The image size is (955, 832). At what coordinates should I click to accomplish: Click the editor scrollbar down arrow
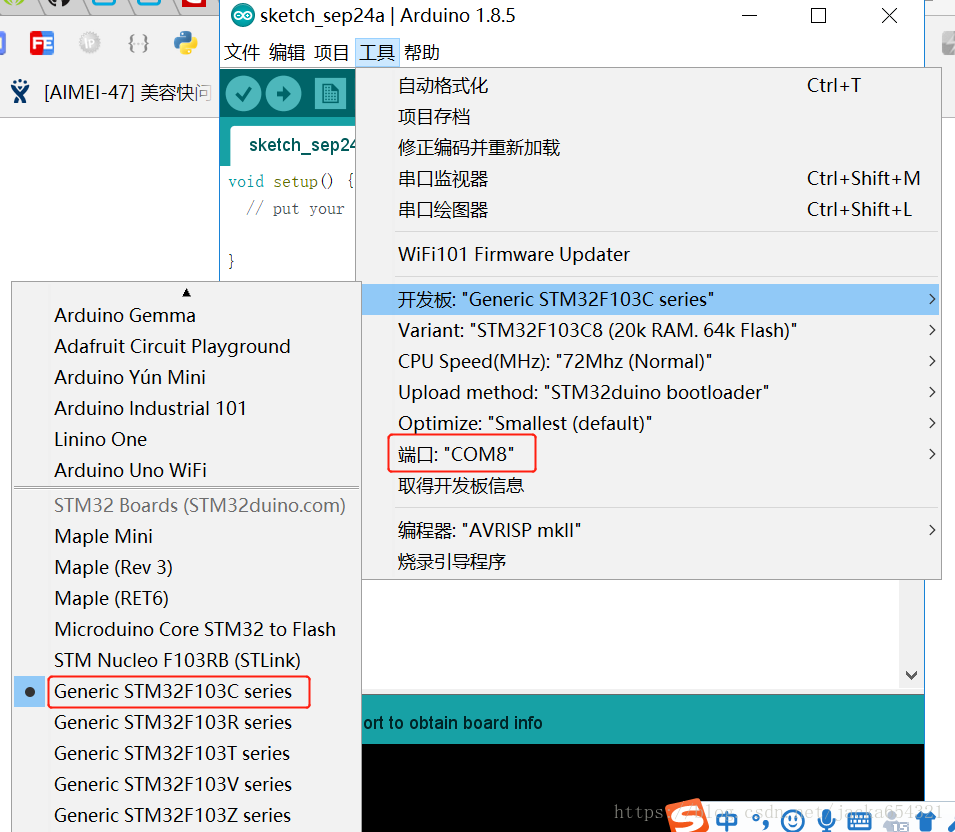pos(911,675)
